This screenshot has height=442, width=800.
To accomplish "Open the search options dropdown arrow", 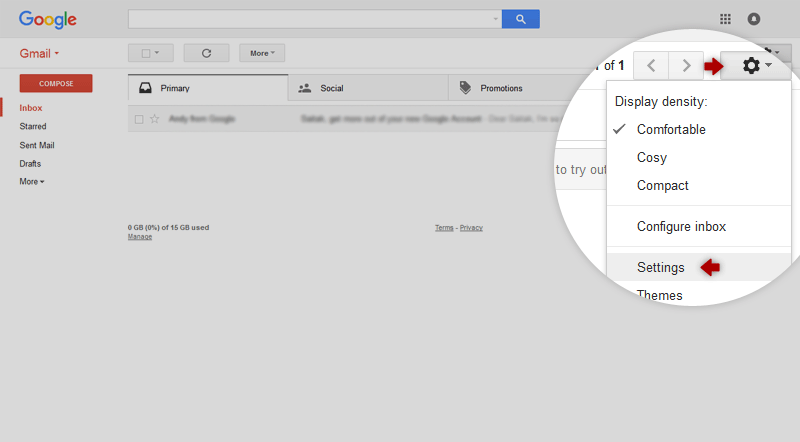I will point(495,19).
